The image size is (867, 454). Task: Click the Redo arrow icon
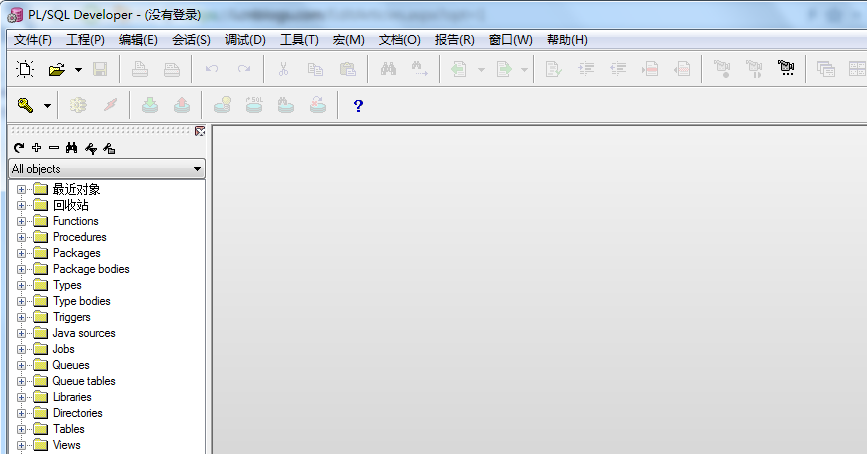pyautogui.click(x=244, y=69)
